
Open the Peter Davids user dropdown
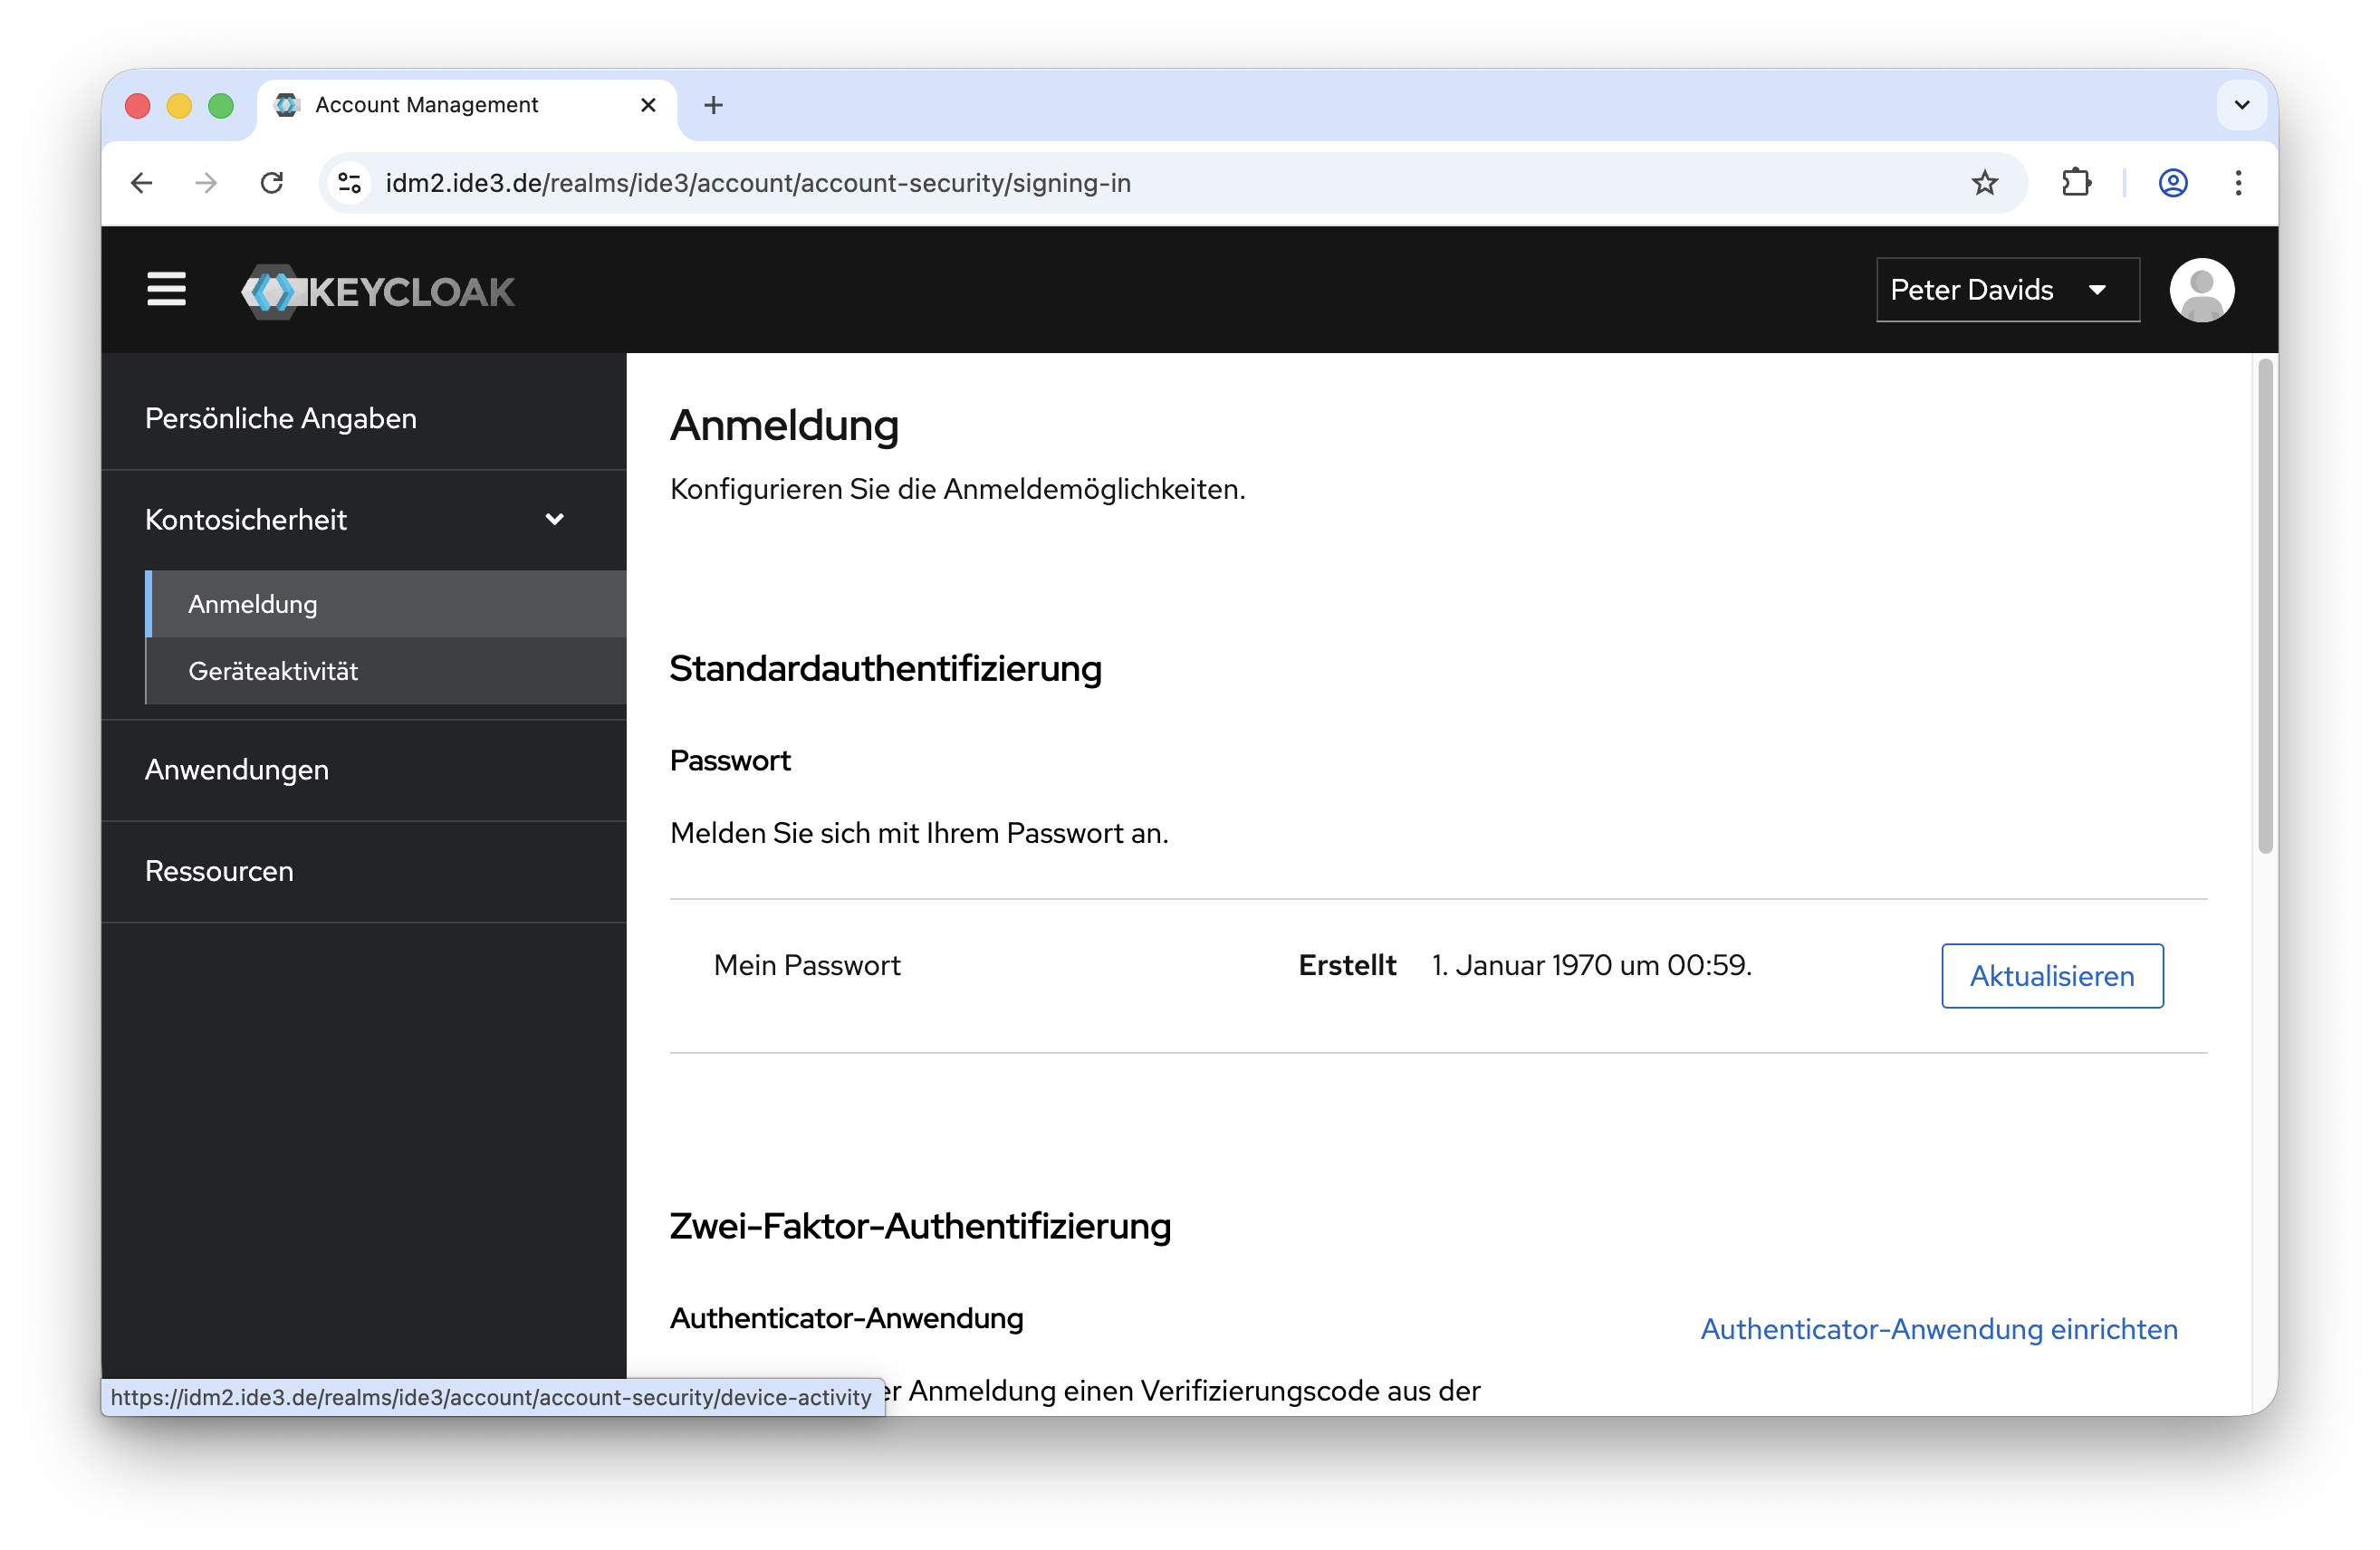[x=2007, y=290]
